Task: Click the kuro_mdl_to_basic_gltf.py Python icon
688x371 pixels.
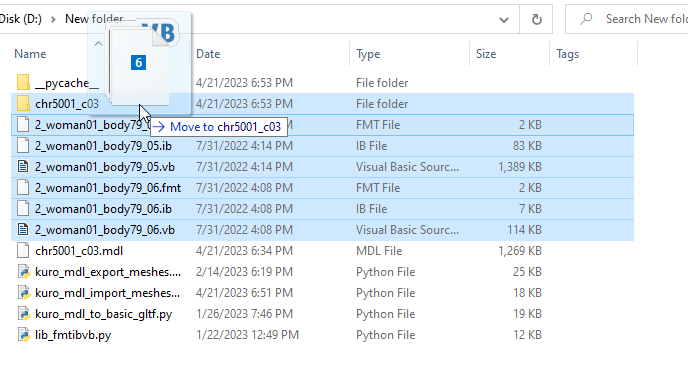Action: [x=23, y=314]
